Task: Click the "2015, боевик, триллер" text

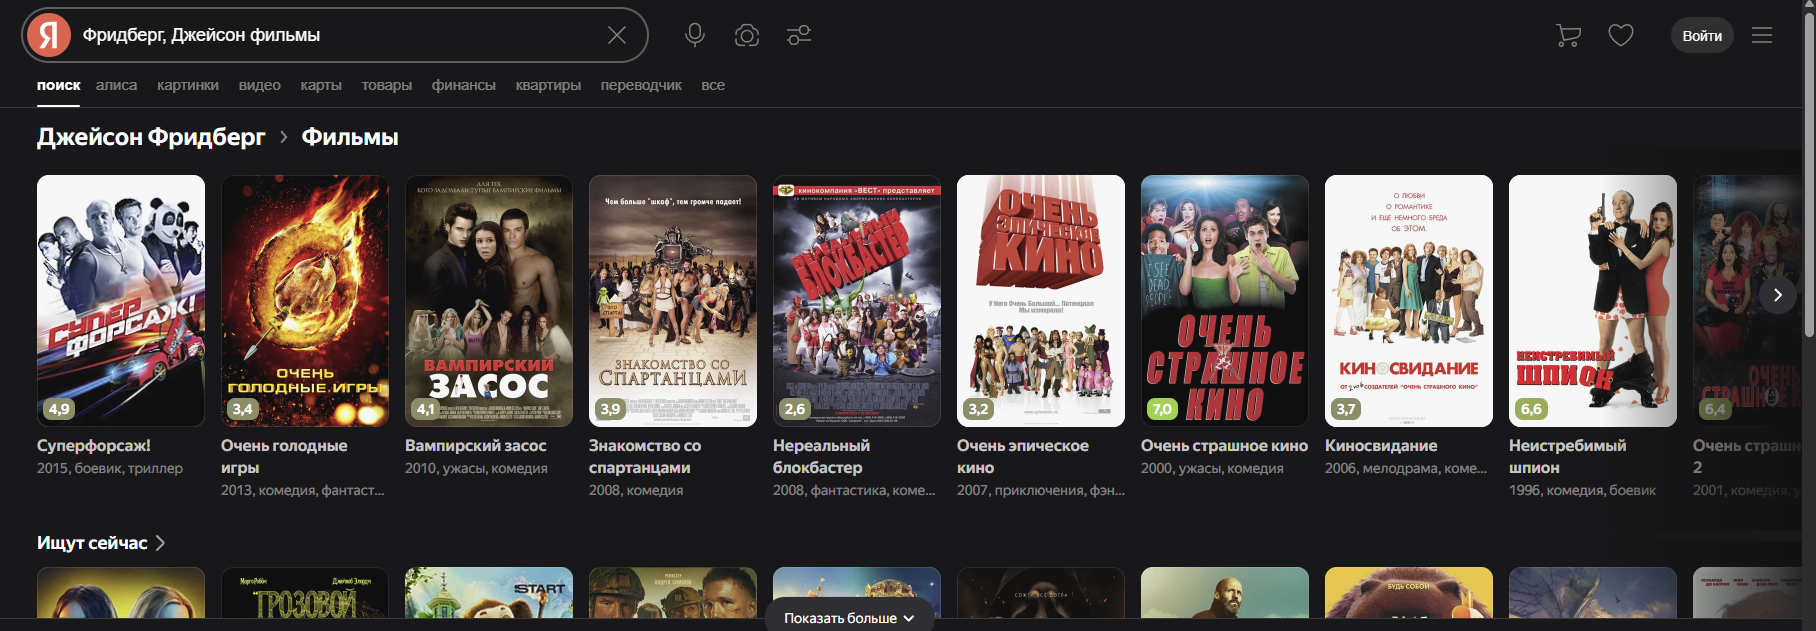Action: [110, 468]
